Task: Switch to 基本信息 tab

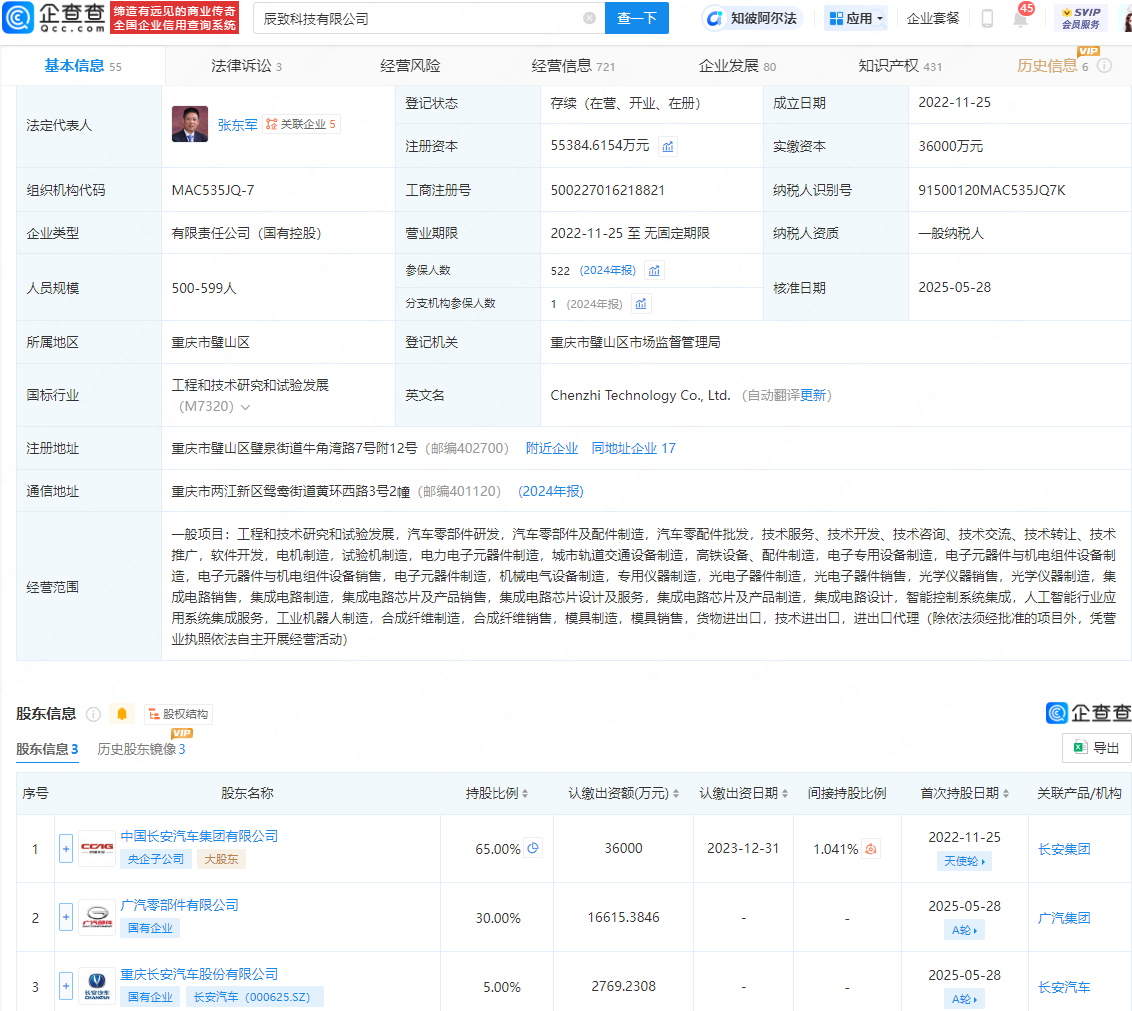Action: [x=83, y=66]
